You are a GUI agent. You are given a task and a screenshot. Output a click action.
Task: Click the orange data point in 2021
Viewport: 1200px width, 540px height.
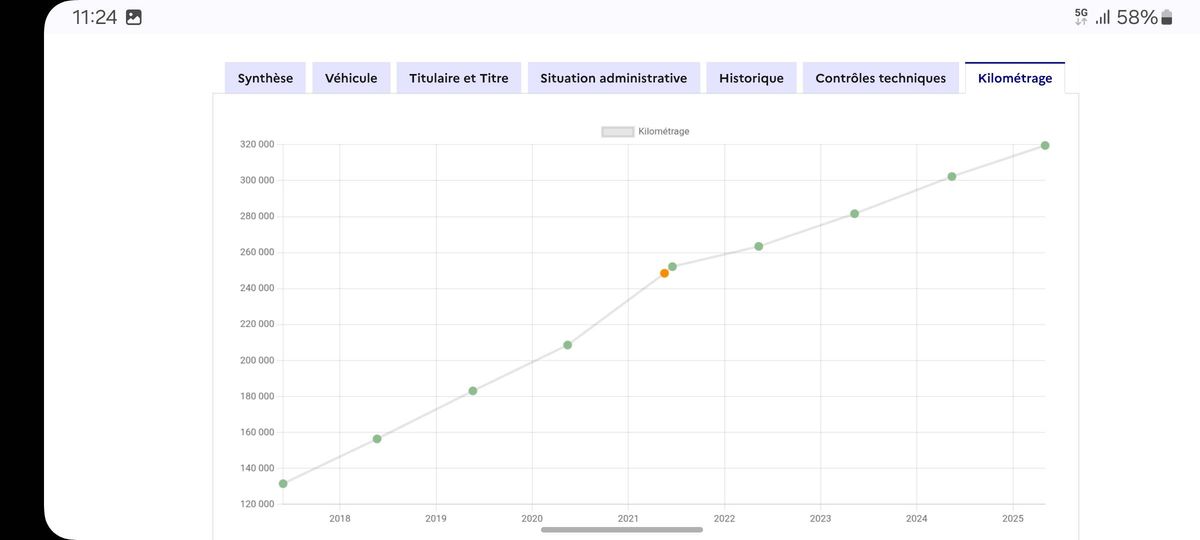(664, 273)
